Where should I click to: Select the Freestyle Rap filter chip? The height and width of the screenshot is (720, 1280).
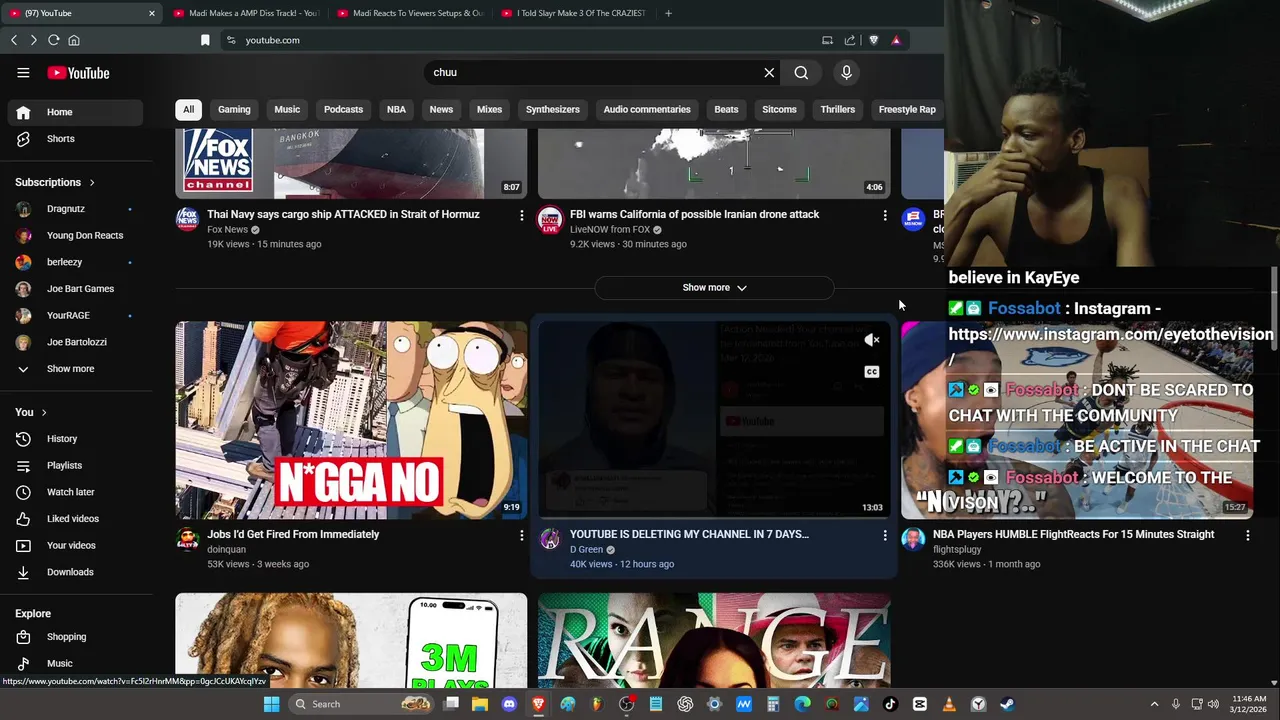tap(907, 110)
